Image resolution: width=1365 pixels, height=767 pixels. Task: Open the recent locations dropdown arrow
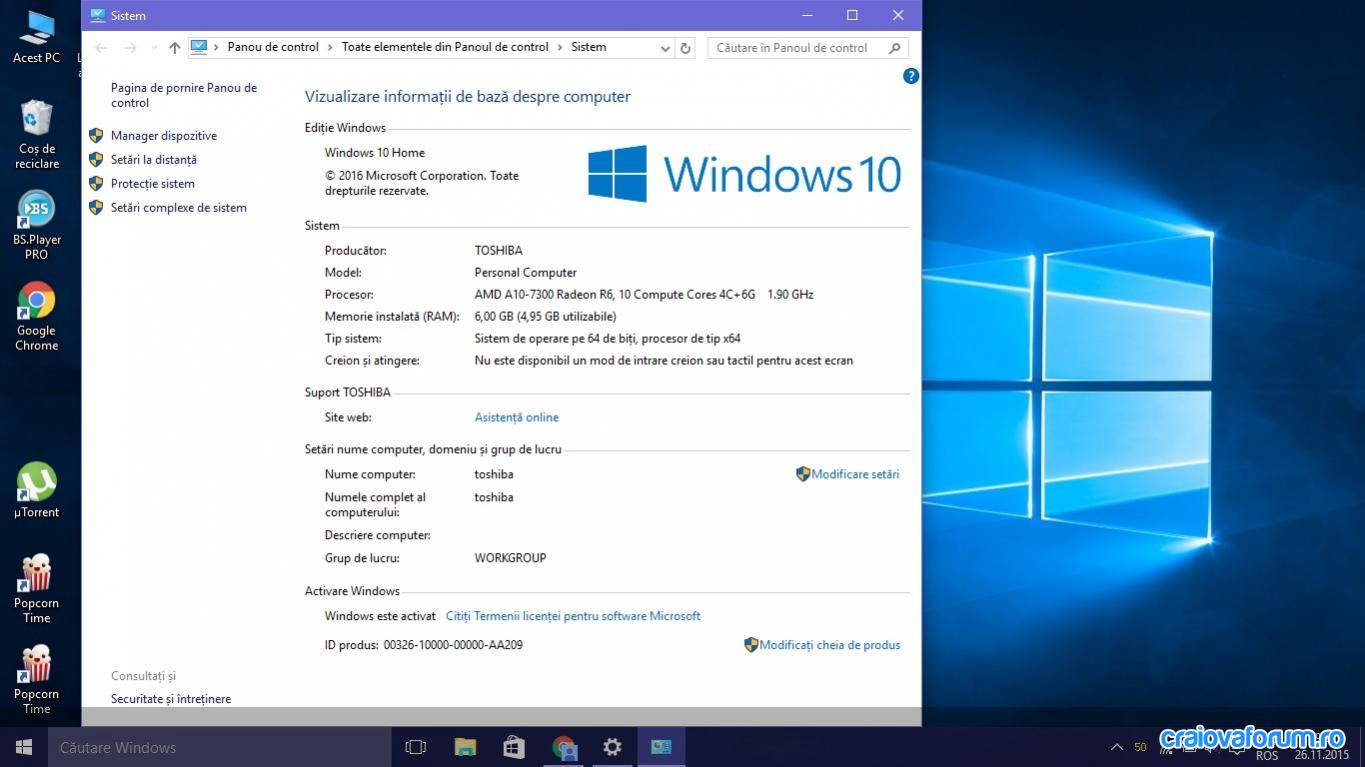coord(153,47)
